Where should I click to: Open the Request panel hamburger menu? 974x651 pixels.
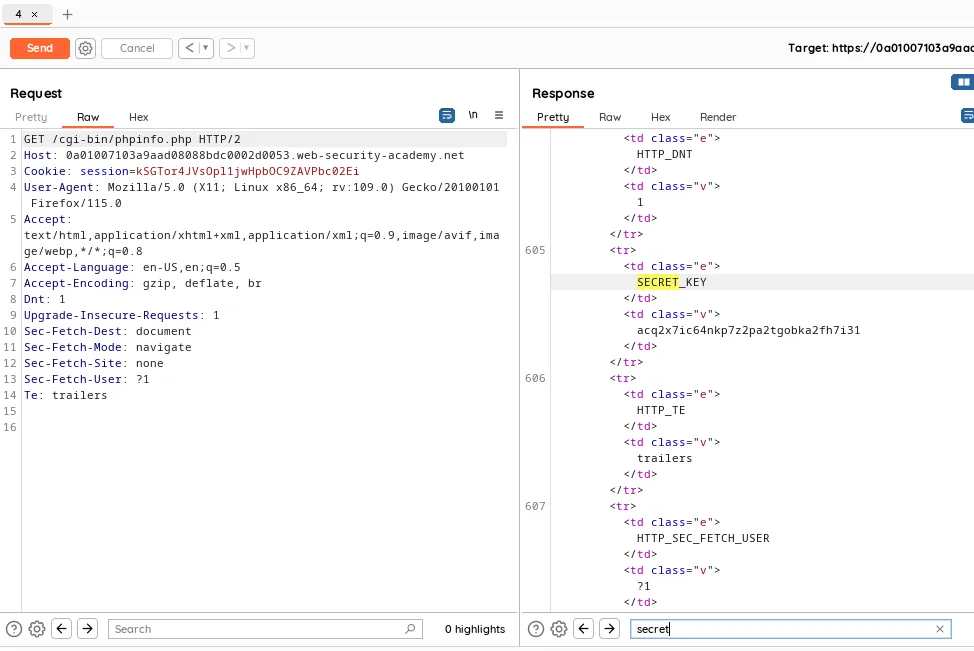pos(499,115)
